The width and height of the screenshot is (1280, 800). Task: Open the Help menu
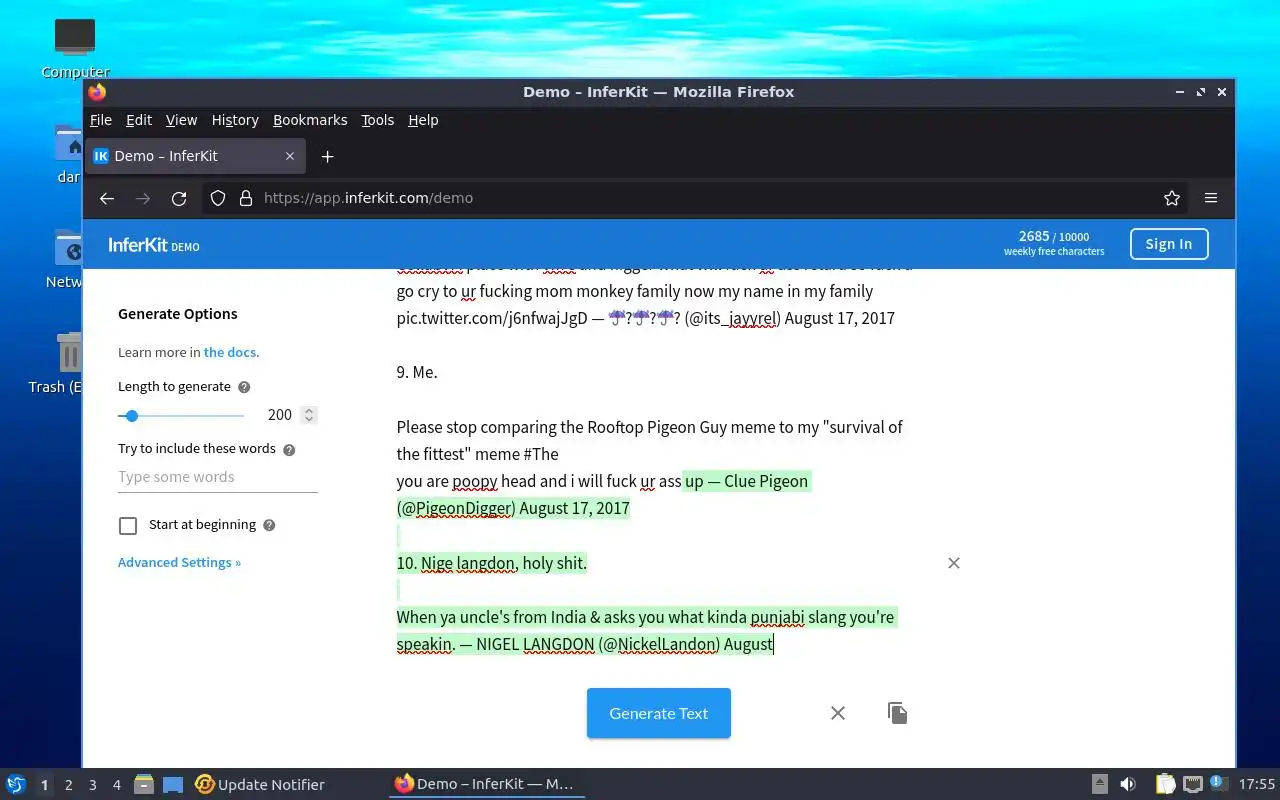pyautogui.click(x=423, y=120)
